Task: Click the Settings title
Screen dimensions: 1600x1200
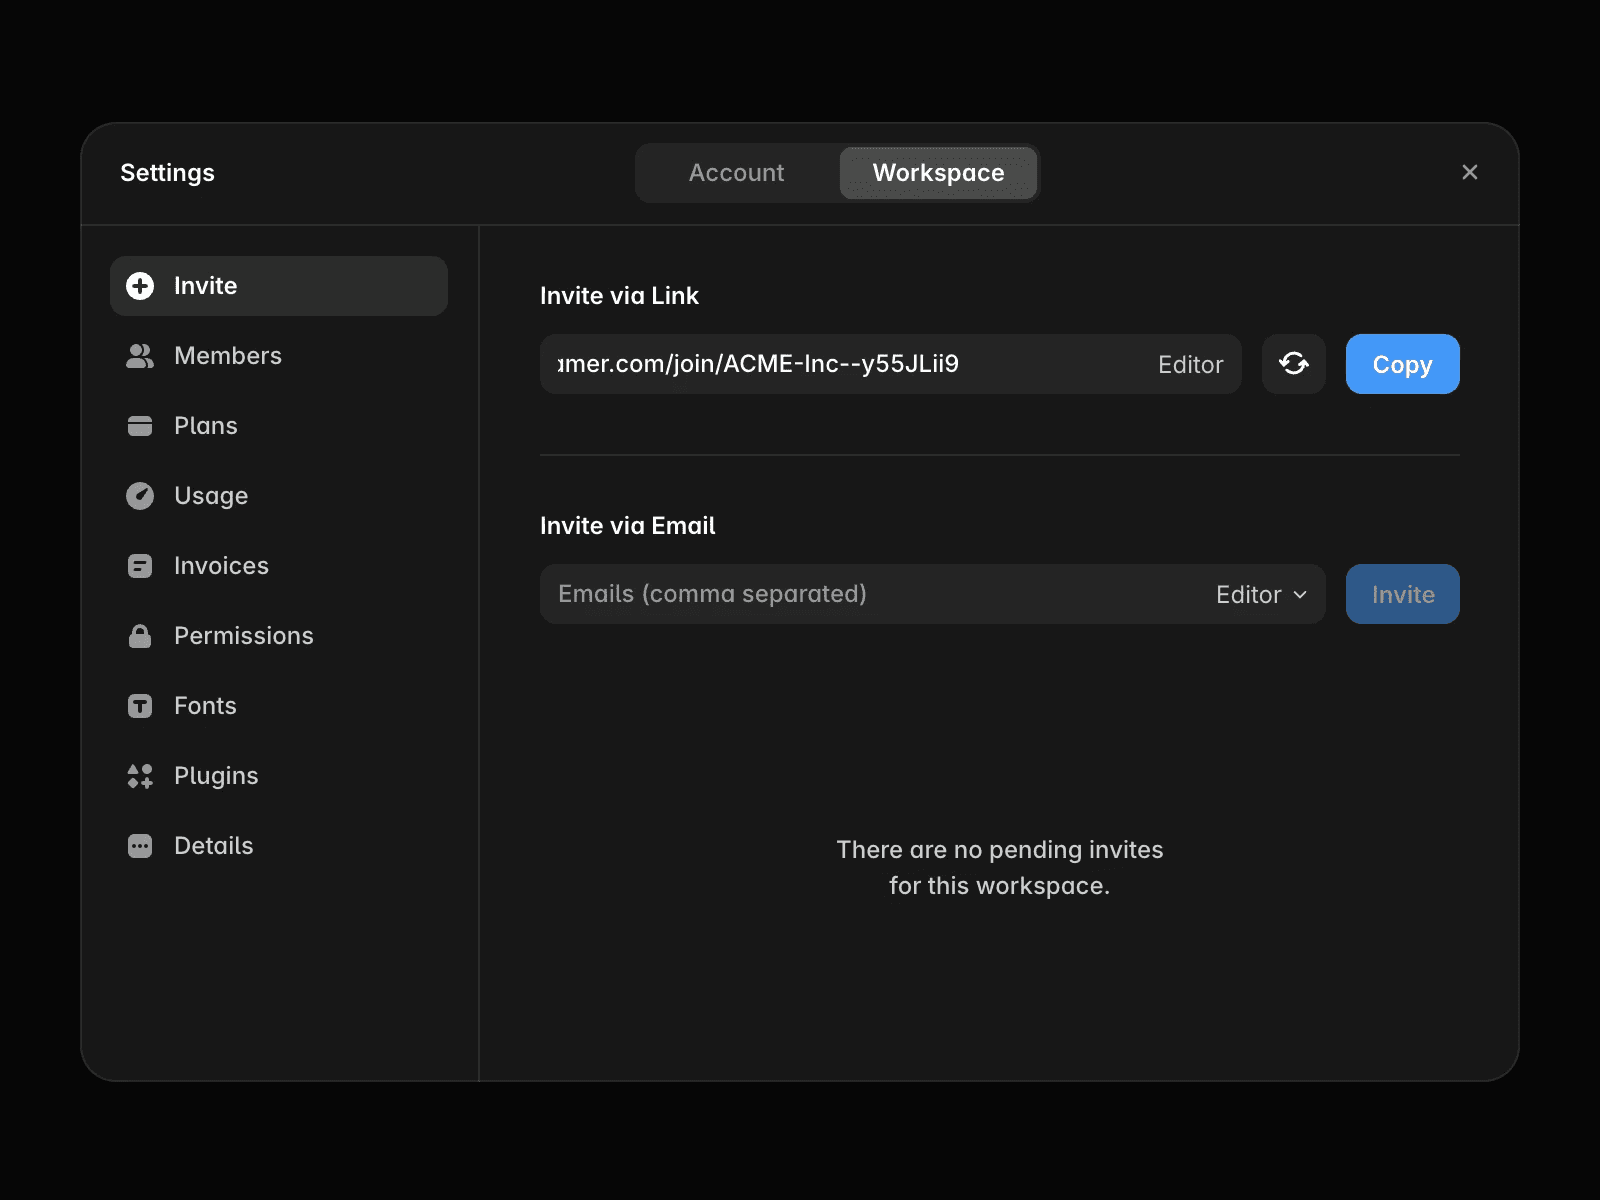Action: (167, 173)
